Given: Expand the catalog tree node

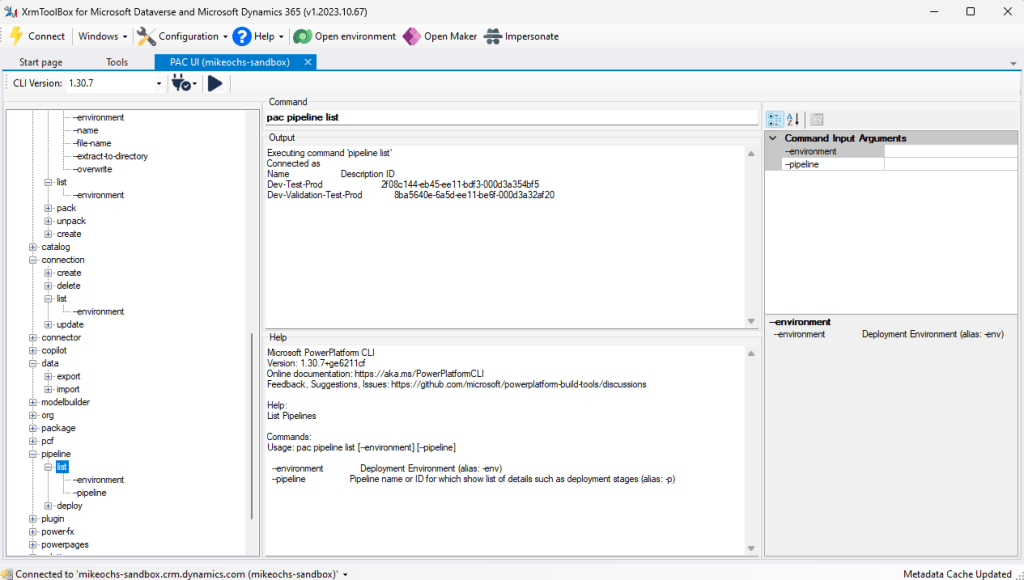Looking at the screenshot, I should 33,247.
